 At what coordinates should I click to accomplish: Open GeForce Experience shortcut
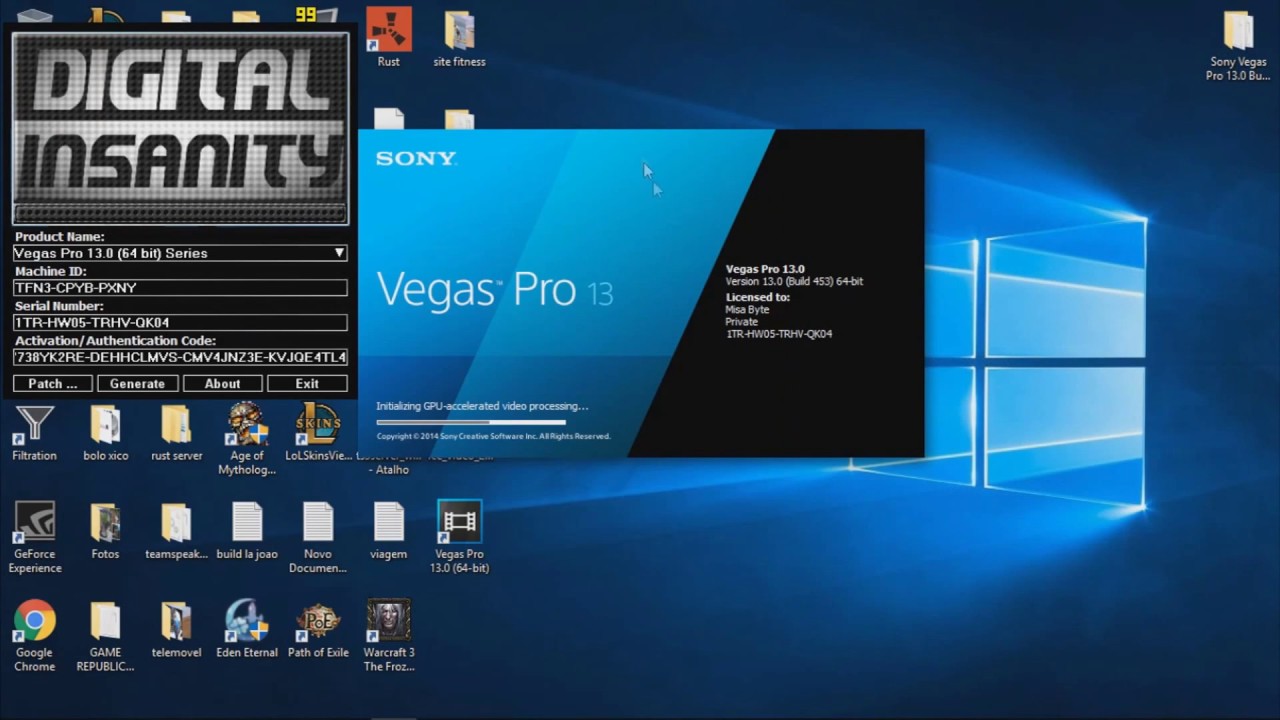tap(34, 538)
